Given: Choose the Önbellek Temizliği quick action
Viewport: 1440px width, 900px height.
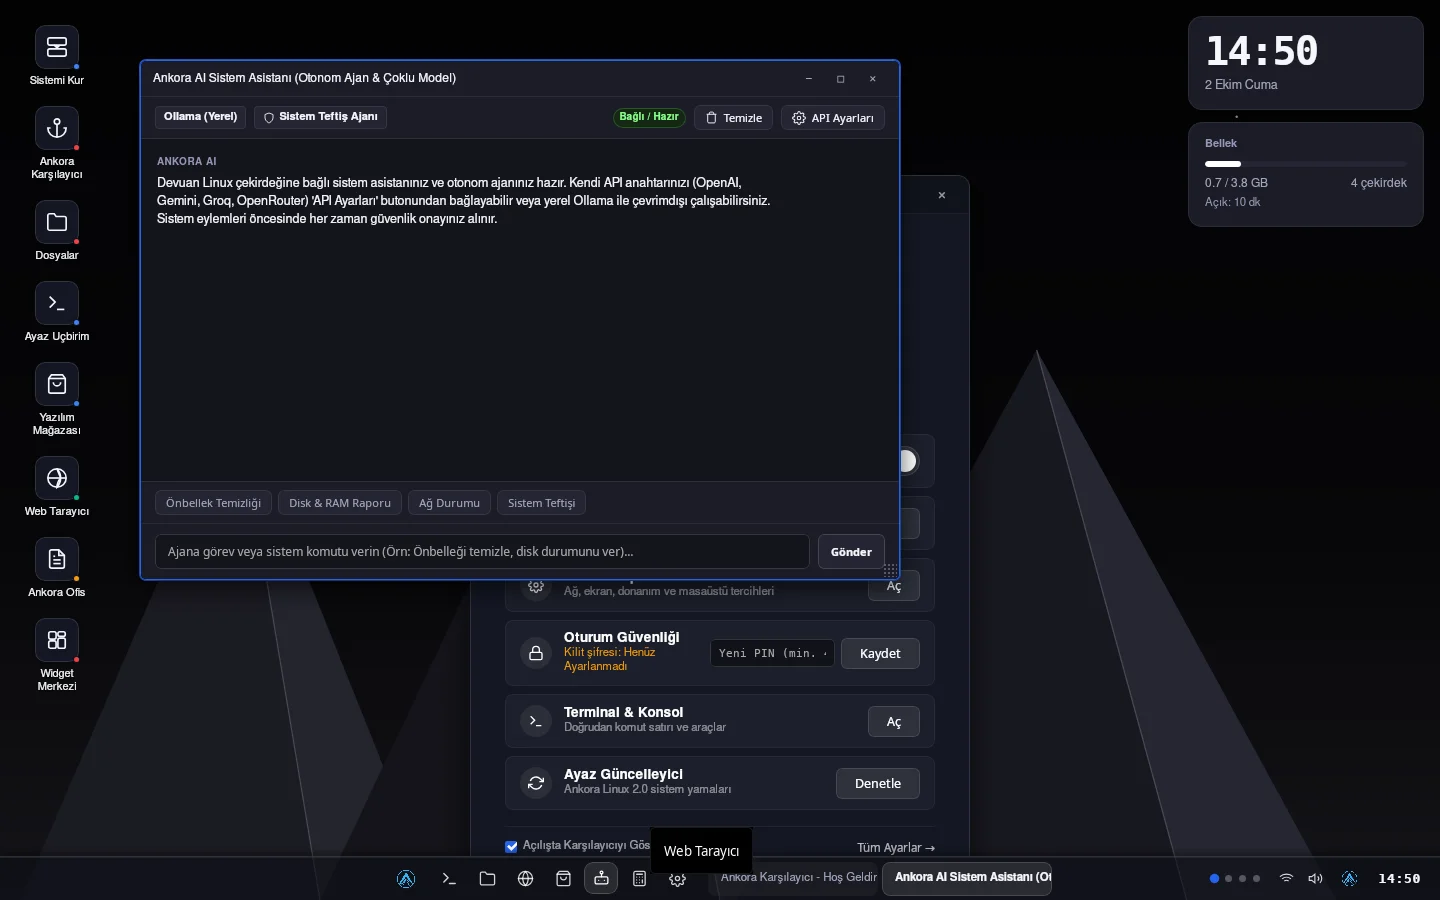Looking at the screenshot, I should pyautogui.click(x=213, y=503).
